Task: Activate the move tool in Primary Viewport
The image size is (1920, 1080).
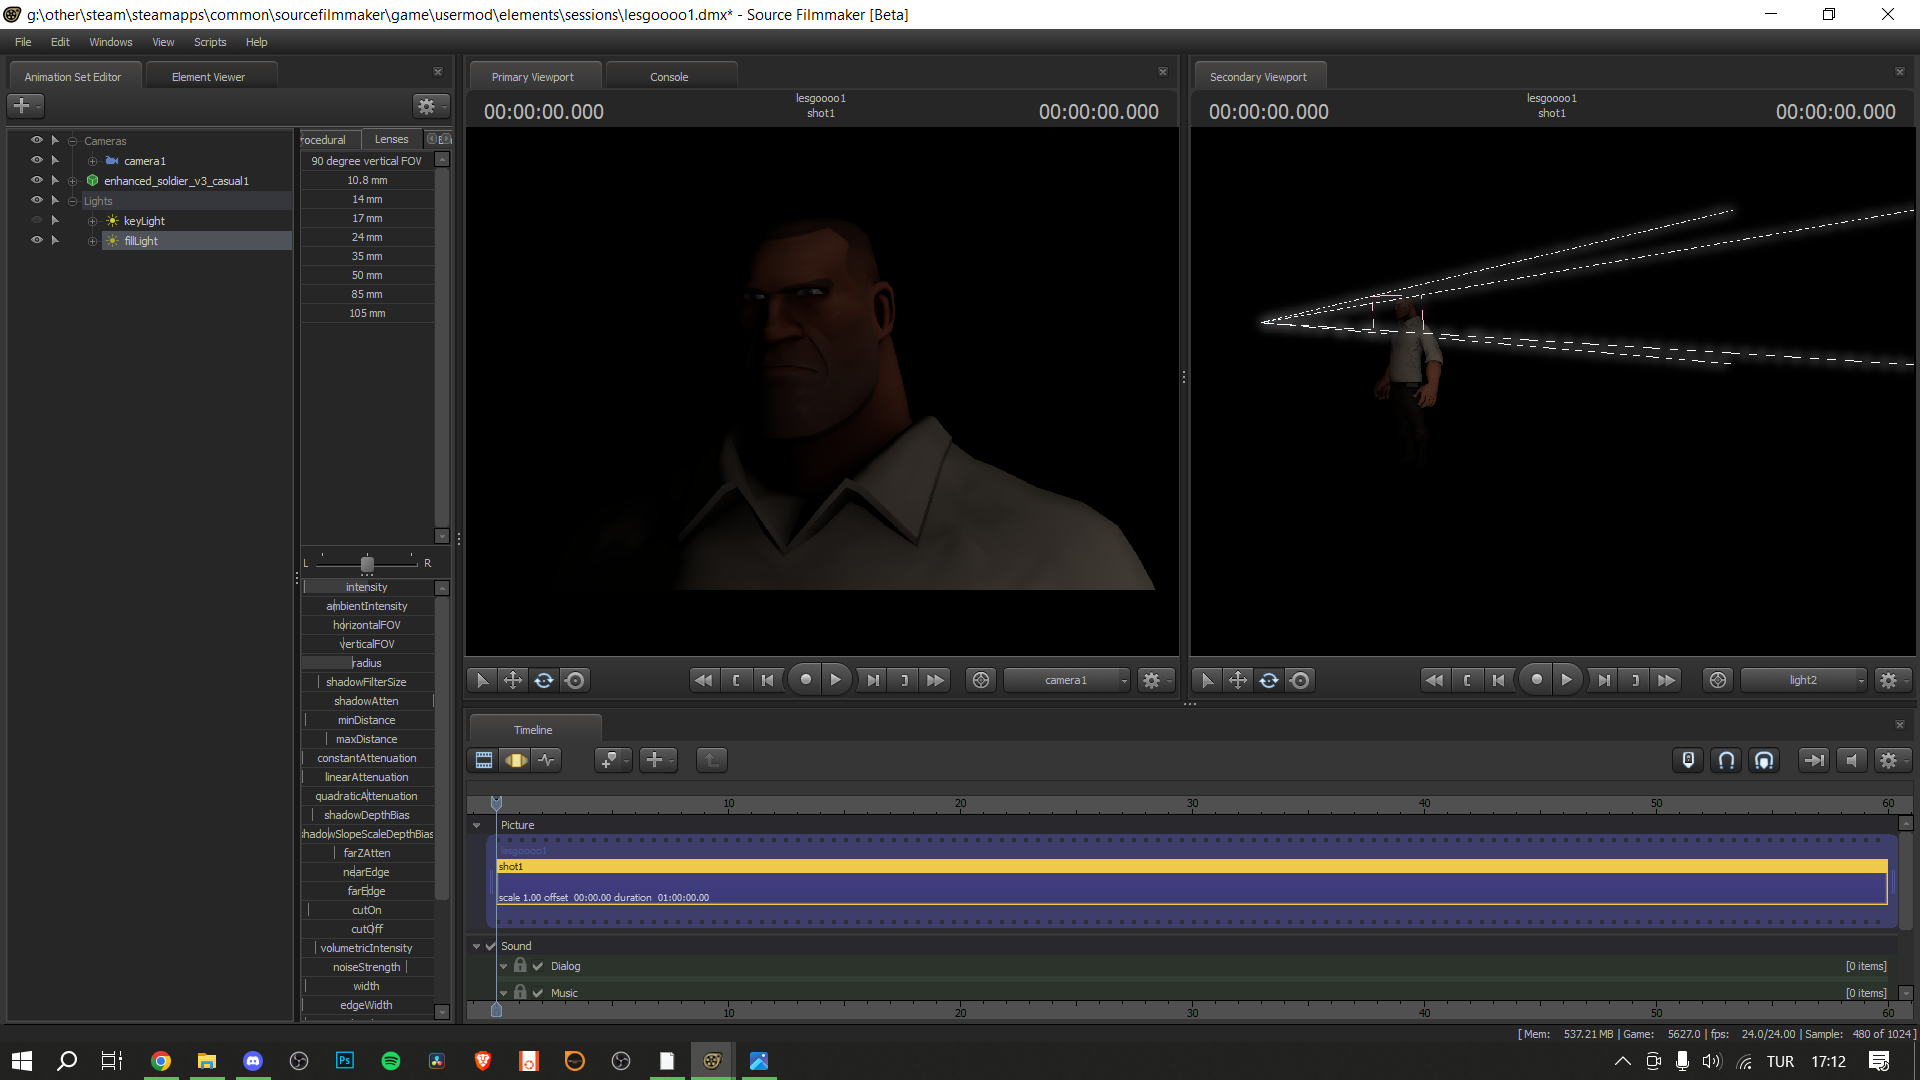Action: pyautogui.click(x=513, y=680)
